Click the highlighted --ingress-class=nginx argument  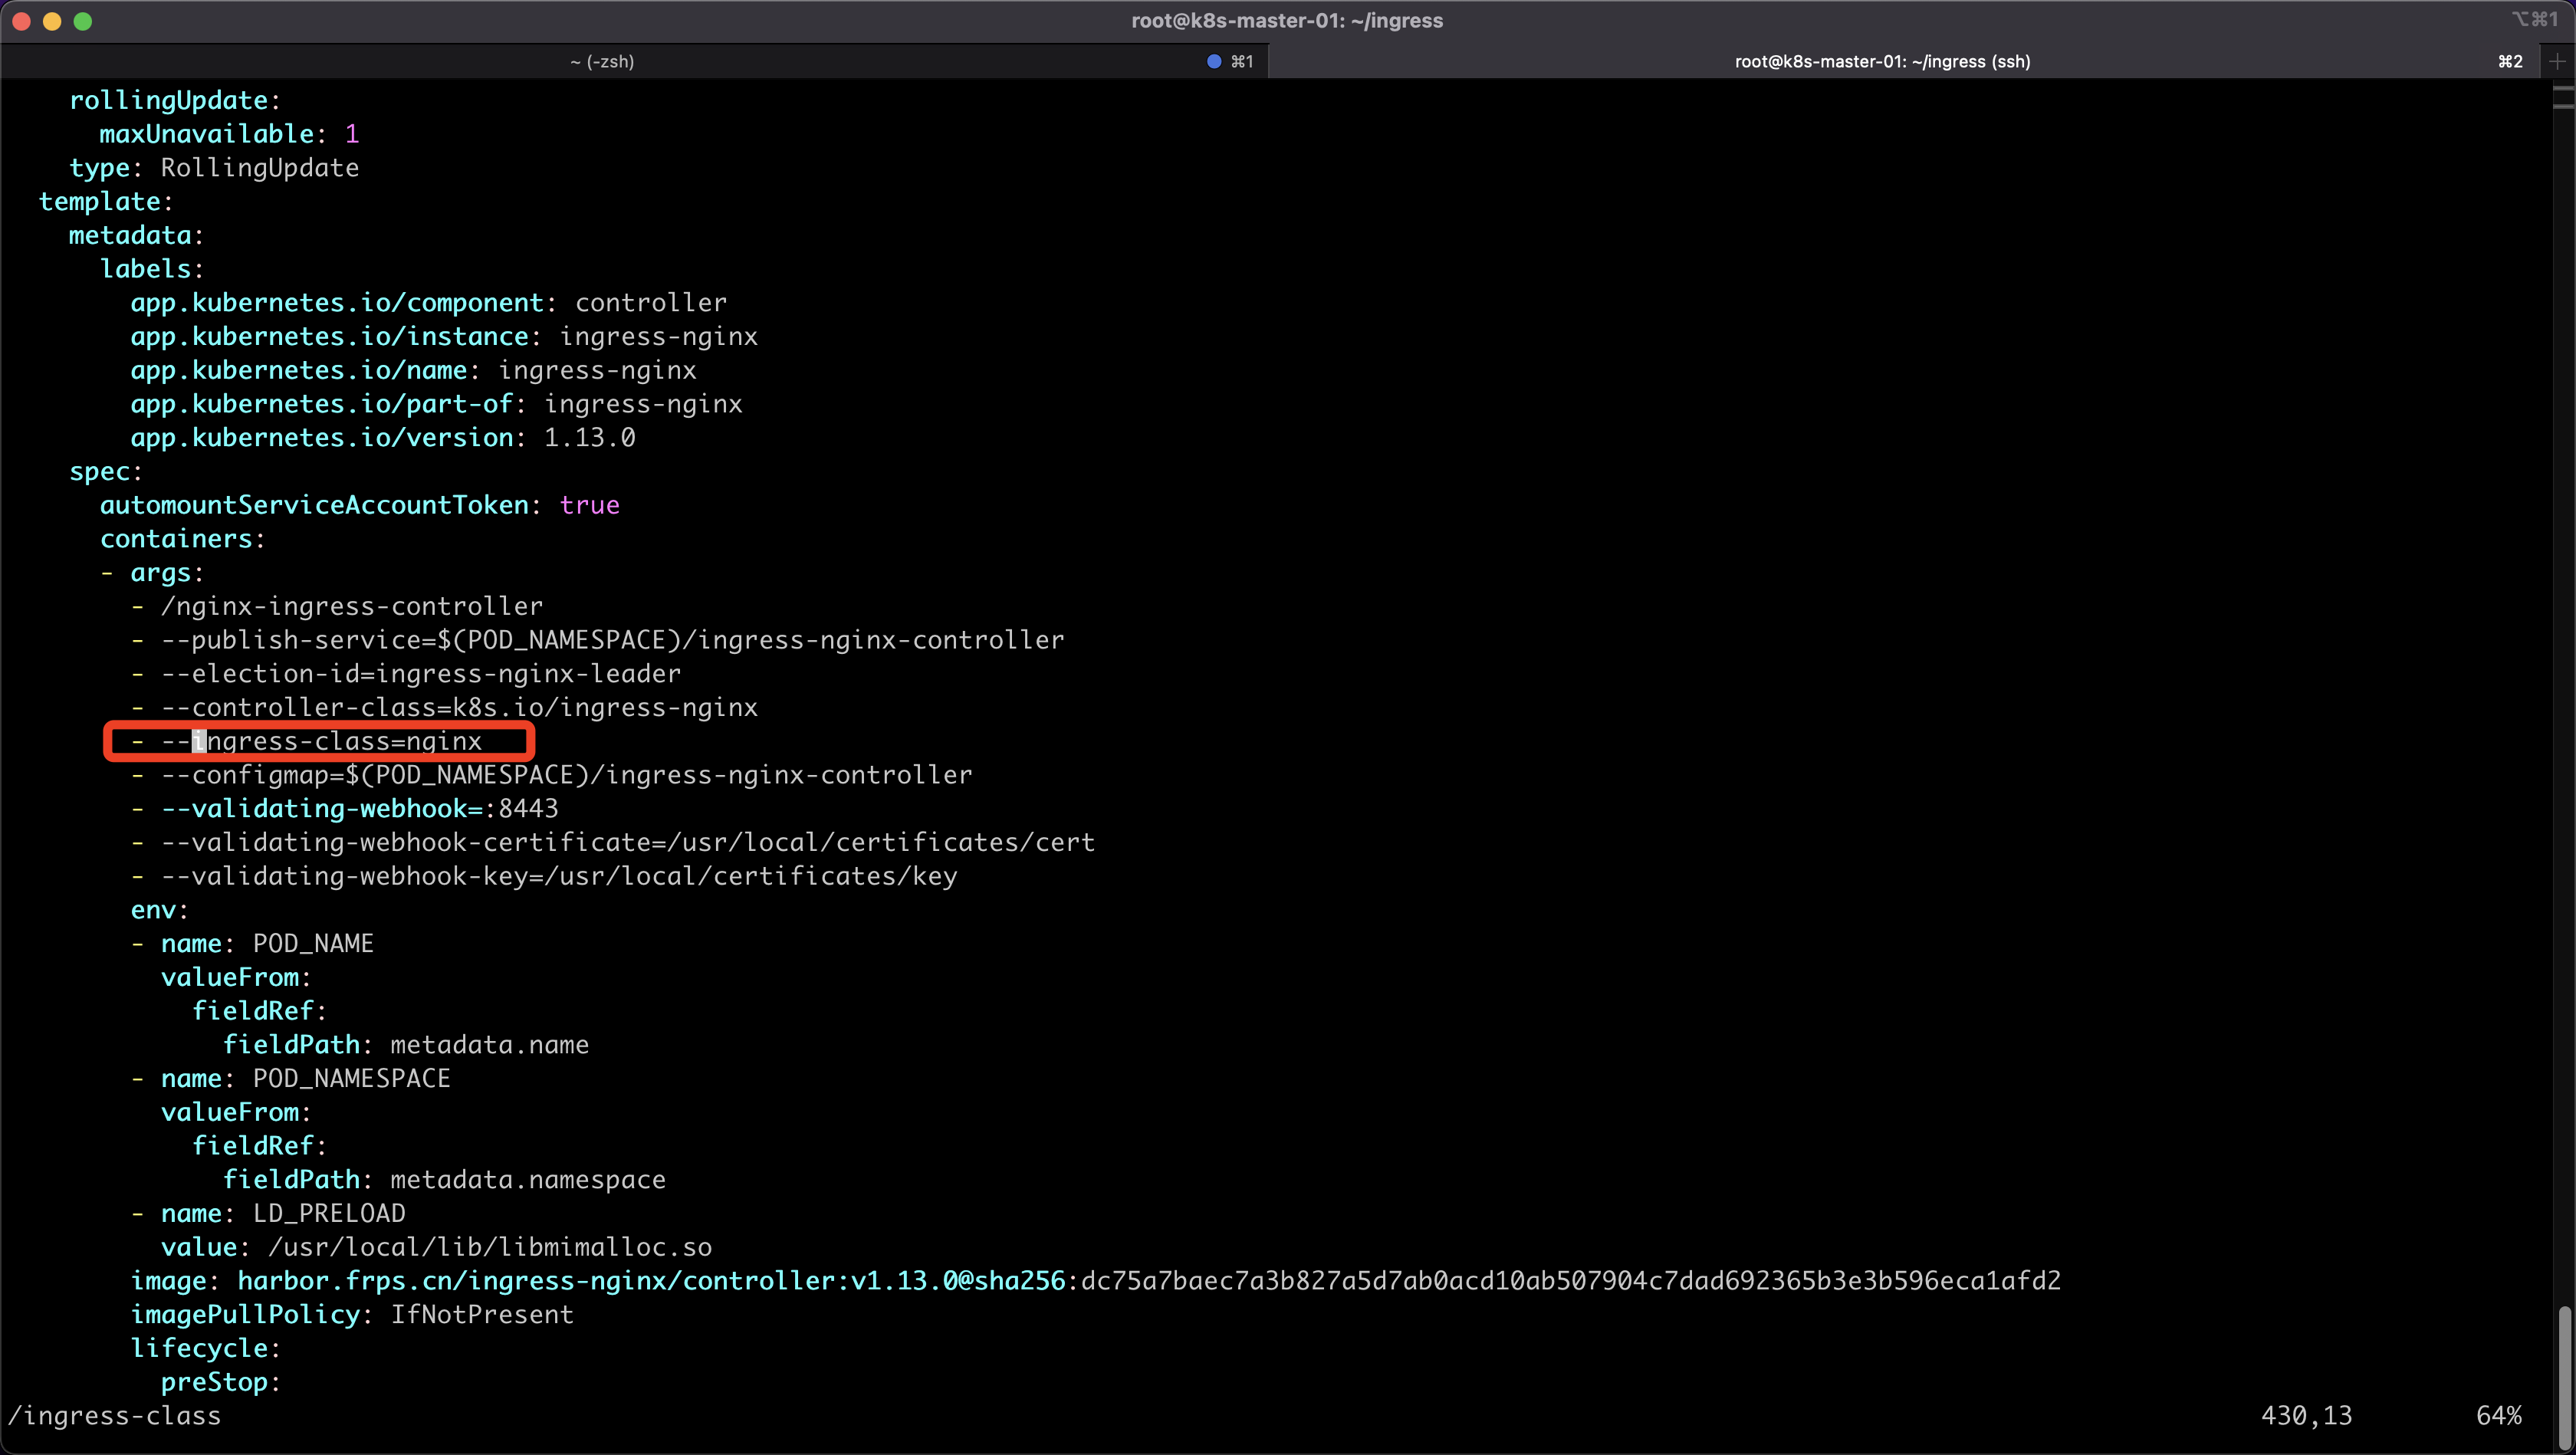pyautogui.click(x=320, y=741)
